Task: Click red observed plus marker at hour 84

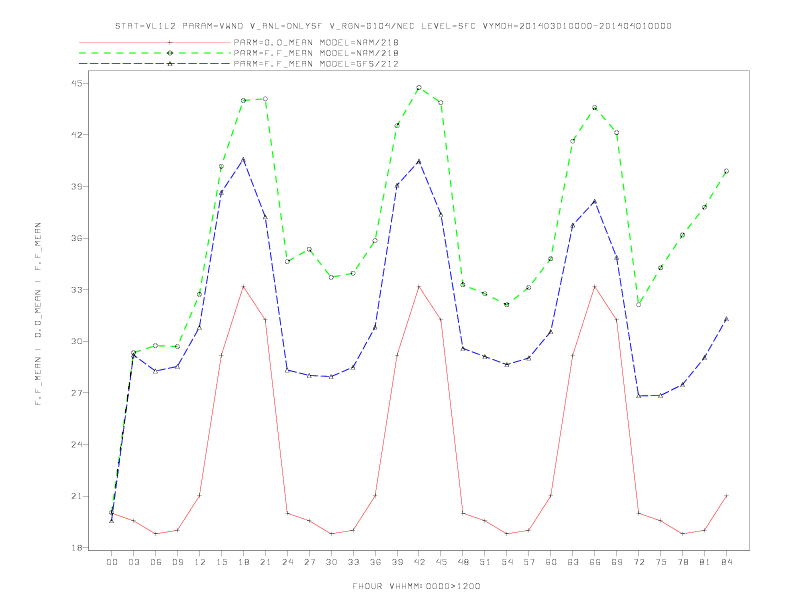Action: [x=726, y=496]
